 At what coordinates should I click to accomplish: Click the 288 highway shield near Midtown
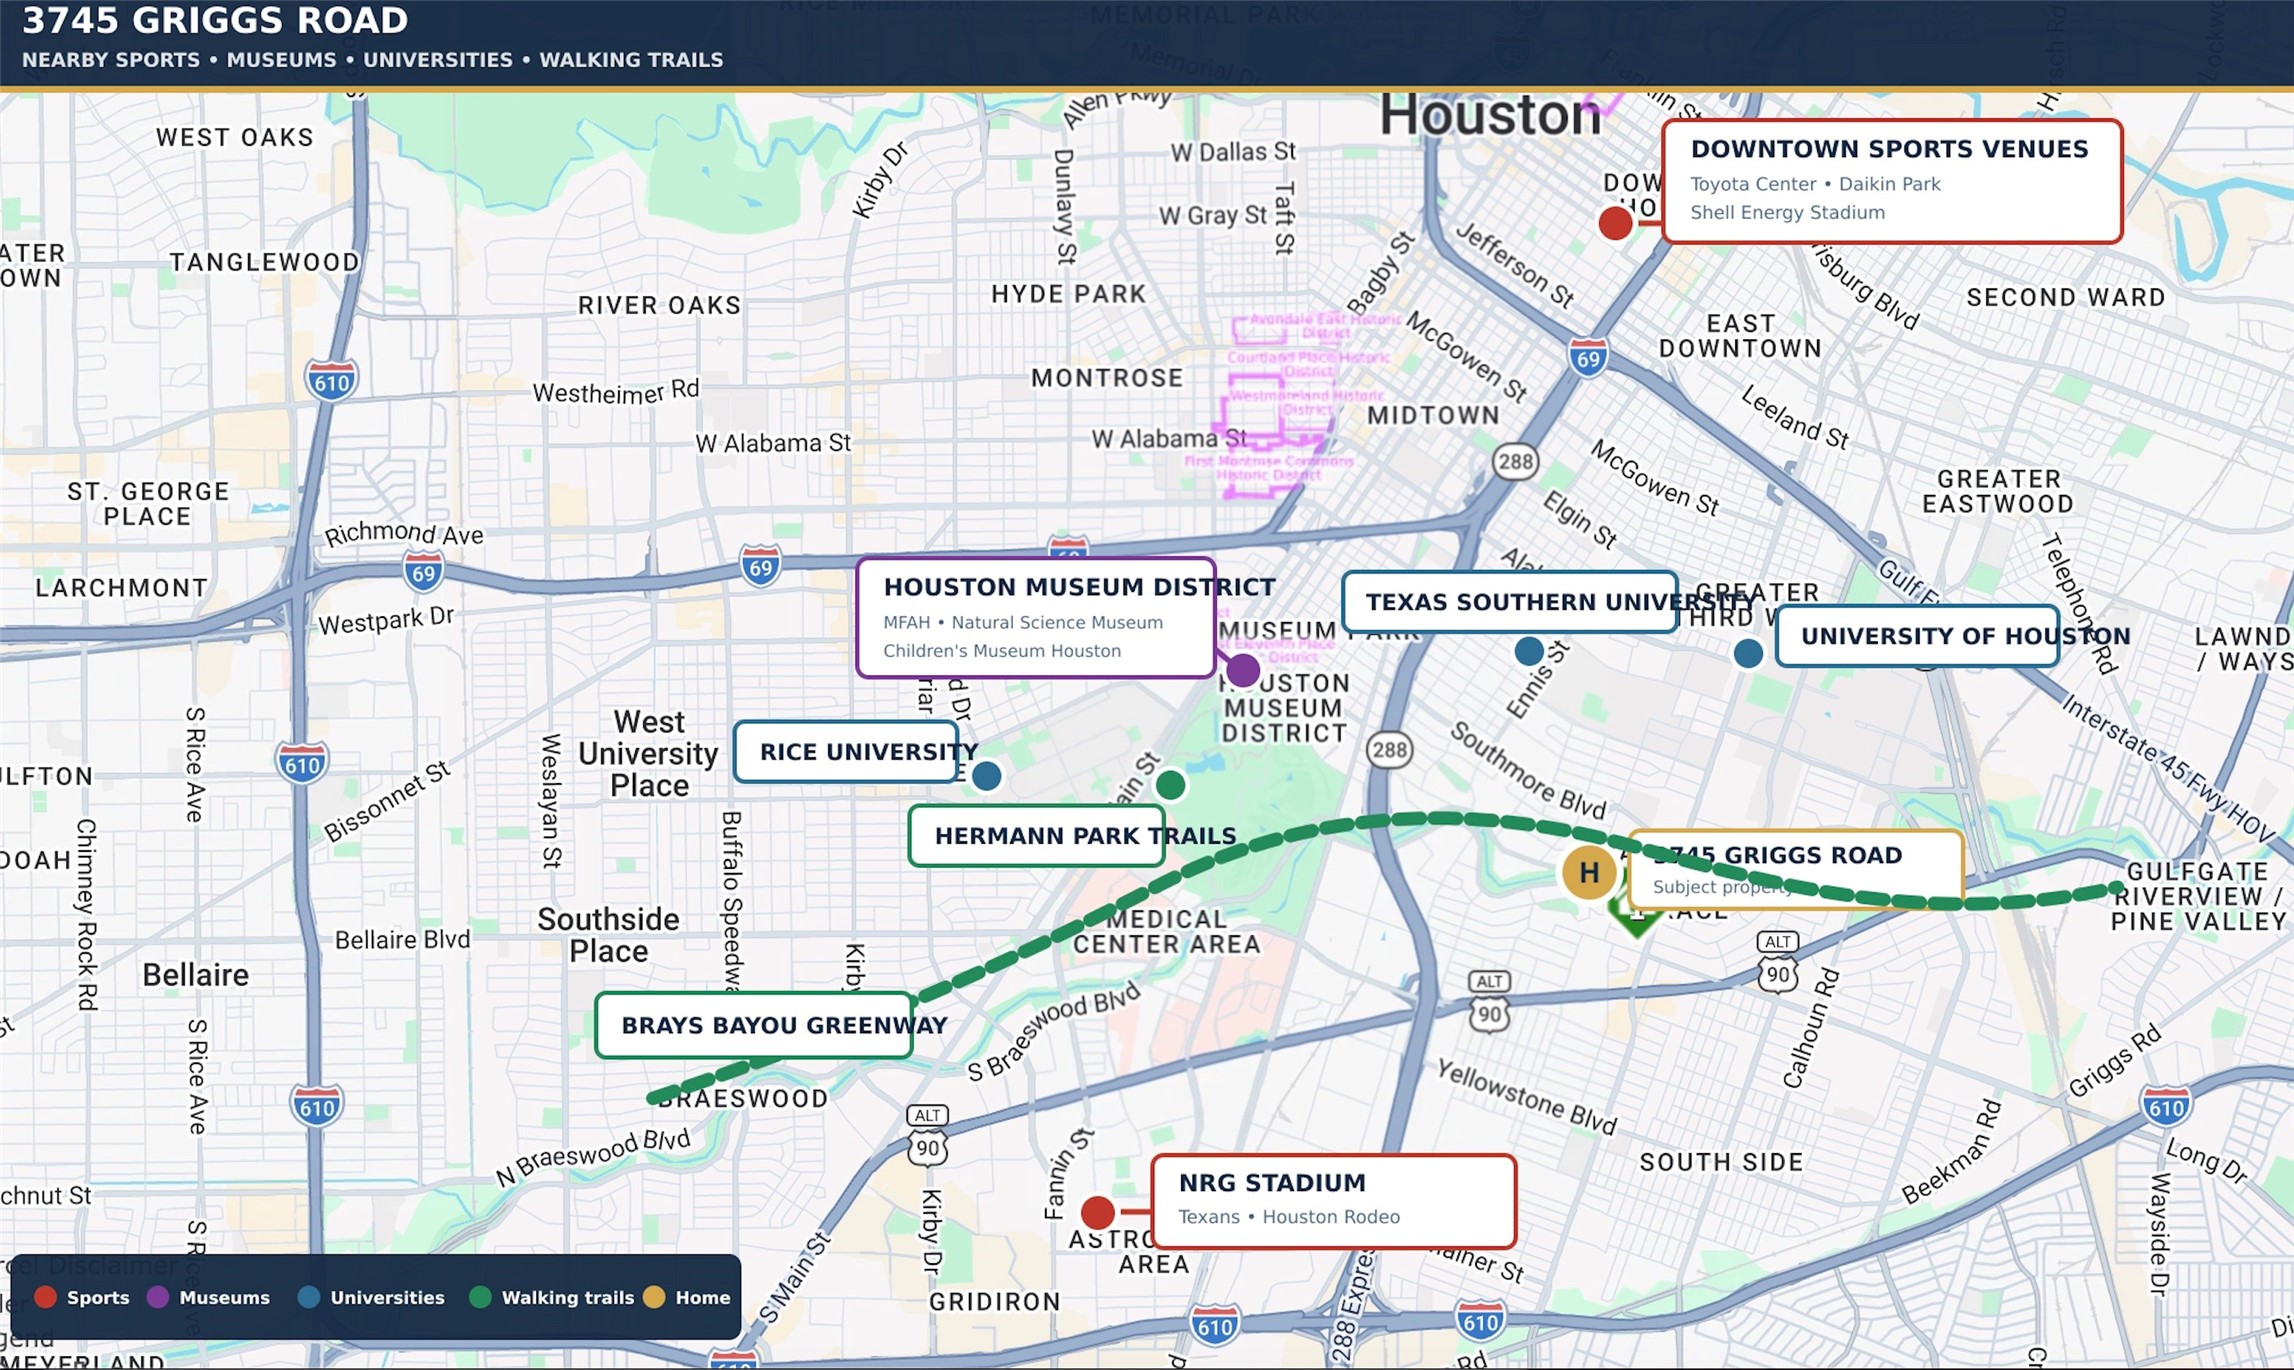tap(1515, 461)
